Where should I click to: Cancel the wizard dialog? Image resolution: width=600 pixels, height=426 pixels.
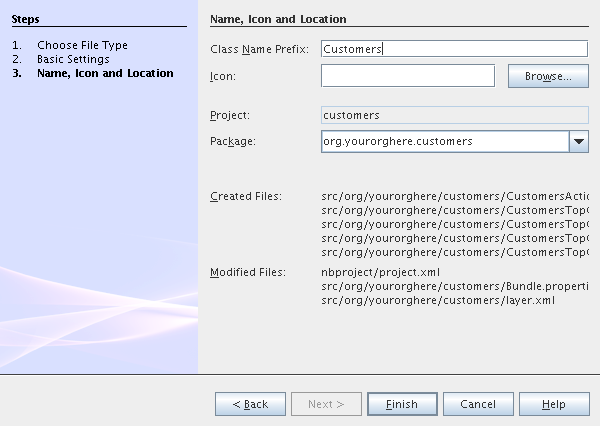pos(478,404)
